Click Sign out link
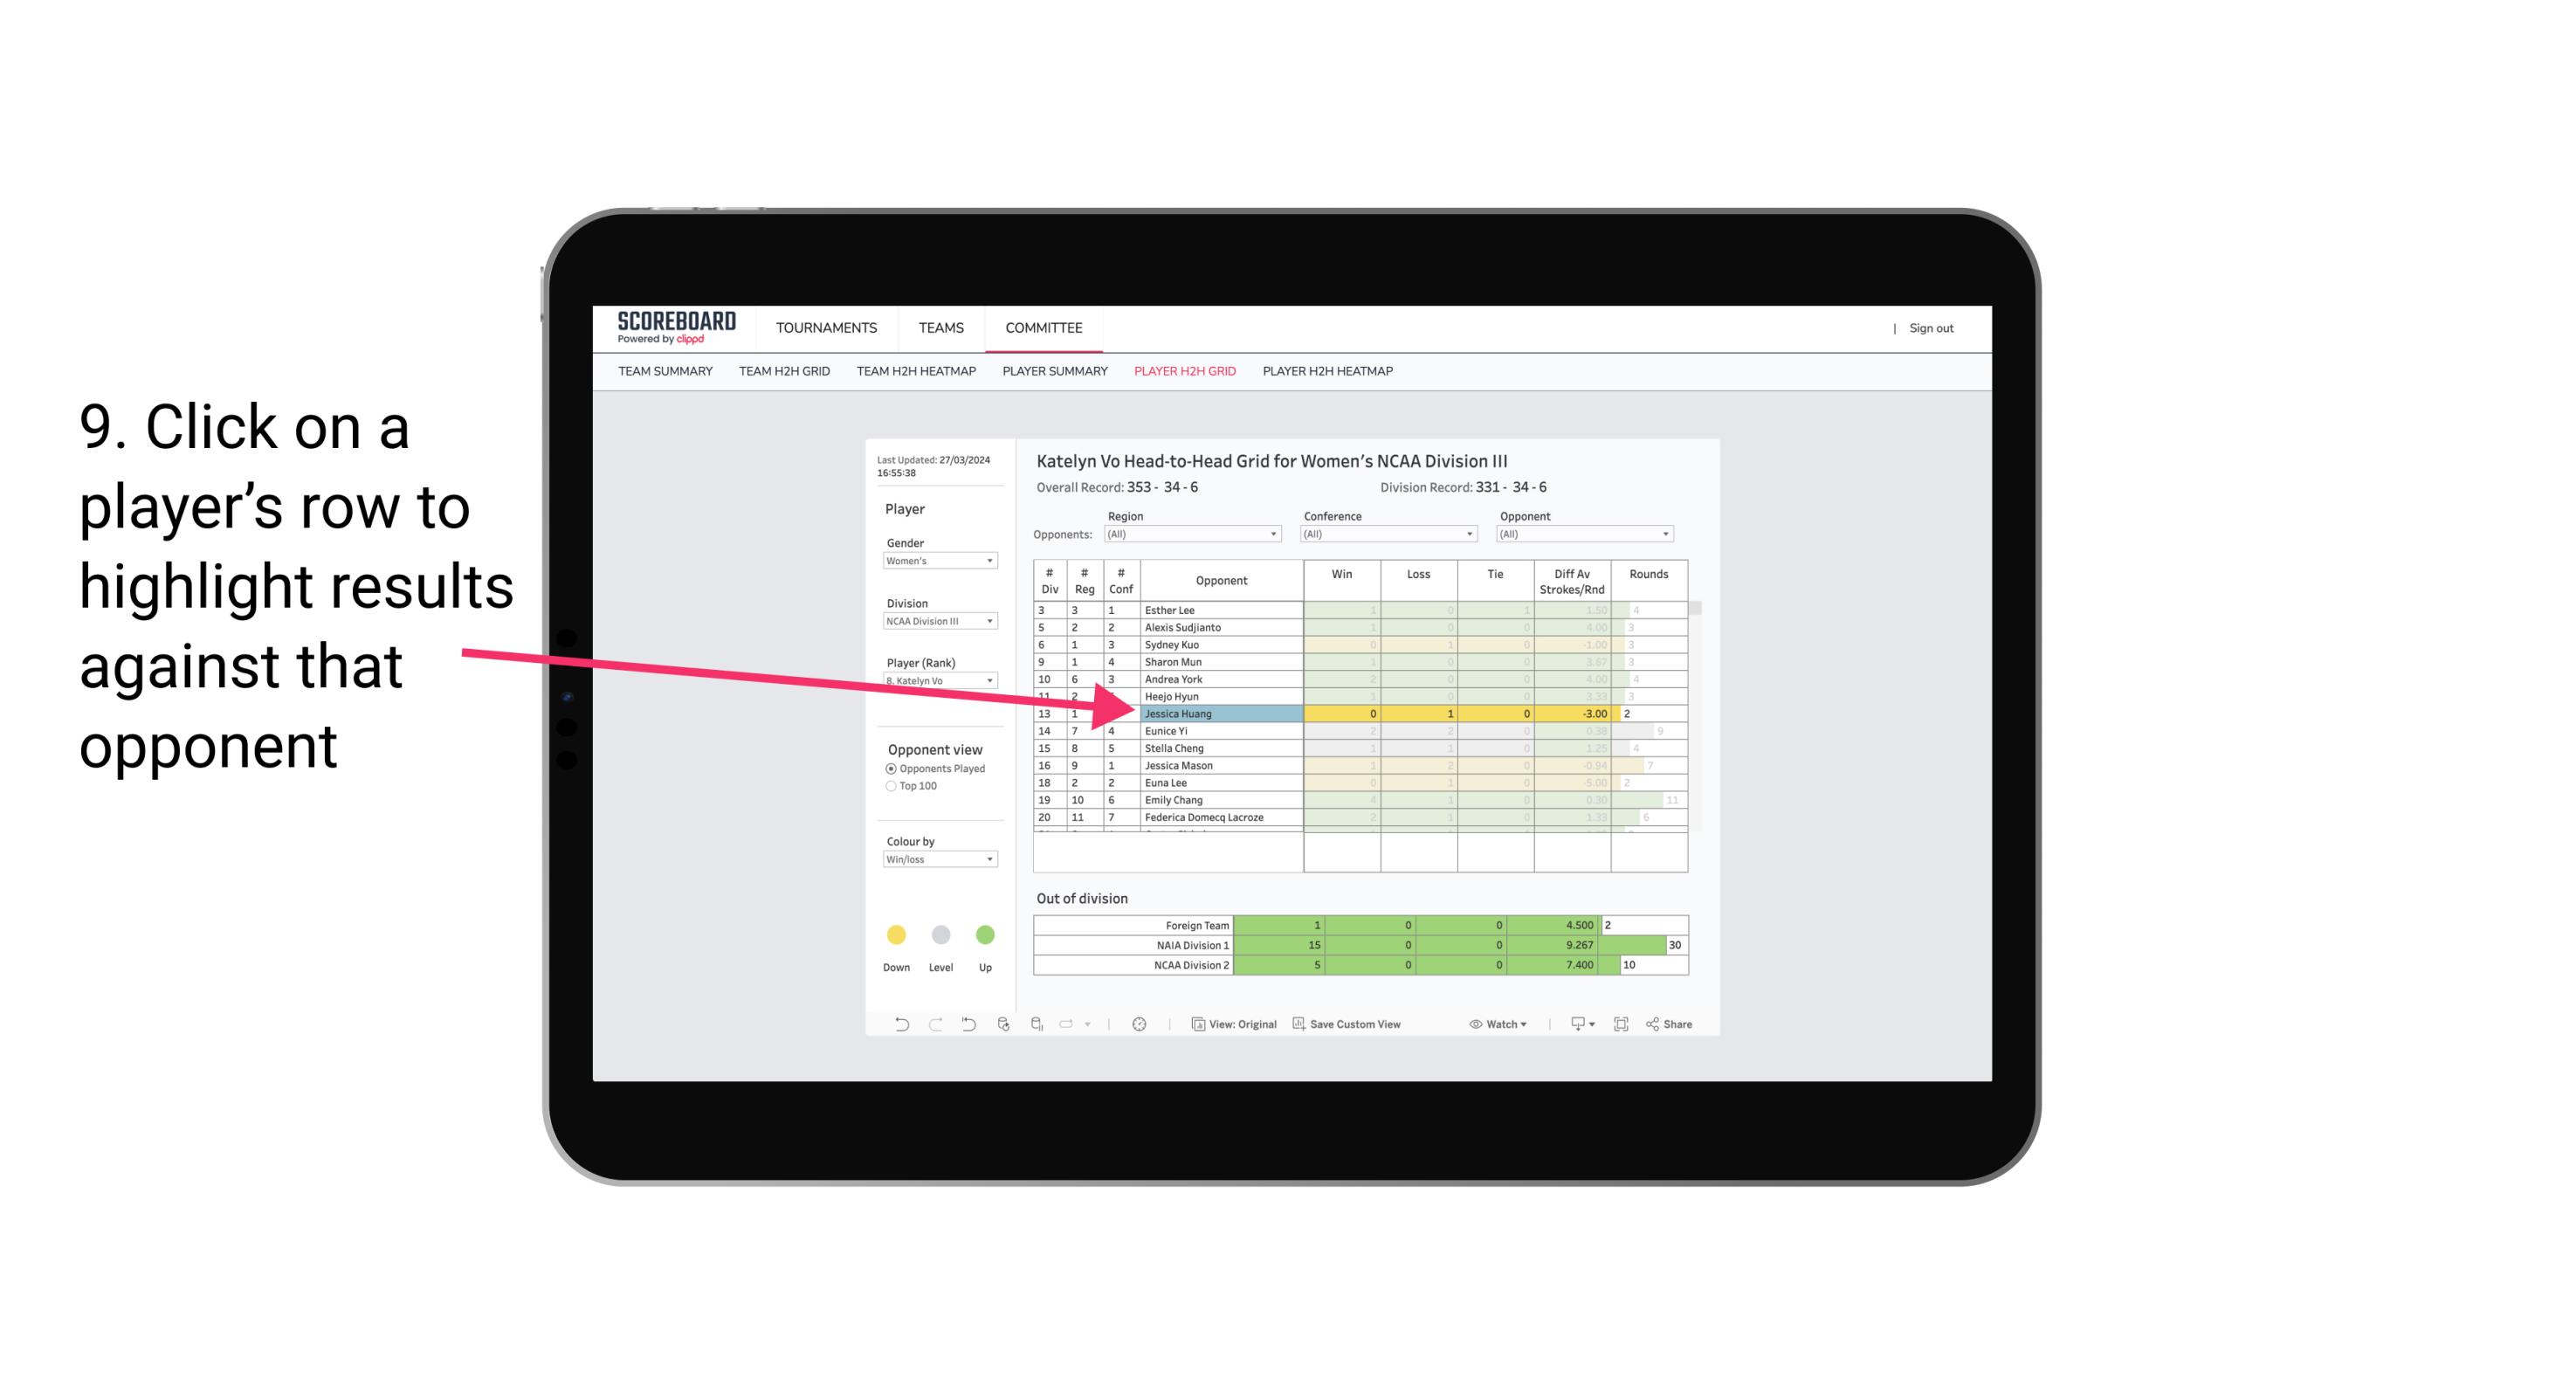Image resolution: width=2576 pixels, height=1386 pixels. tap(1928, 329)
